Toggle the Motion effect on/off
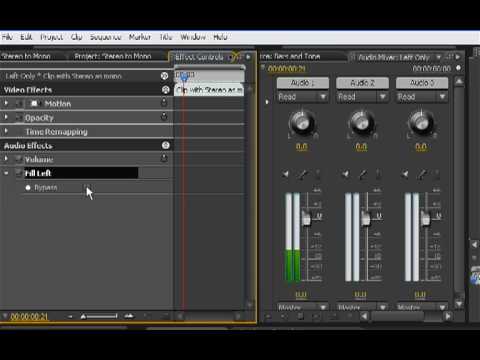Viewport: 480px width, 360px height. pos(19,104)
